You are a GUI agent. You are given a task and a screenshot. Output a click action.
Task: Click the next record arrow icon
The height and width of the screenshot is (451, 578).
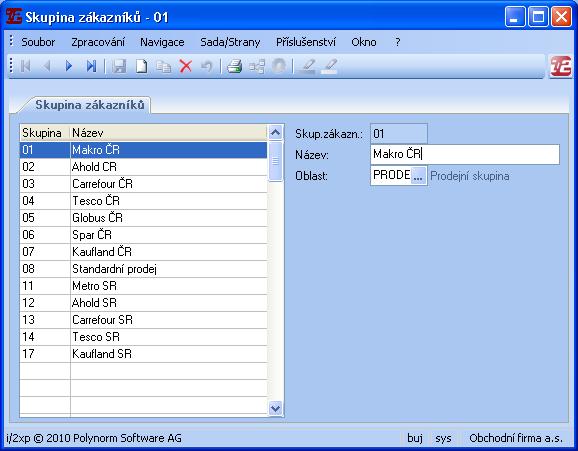[69, 66]
